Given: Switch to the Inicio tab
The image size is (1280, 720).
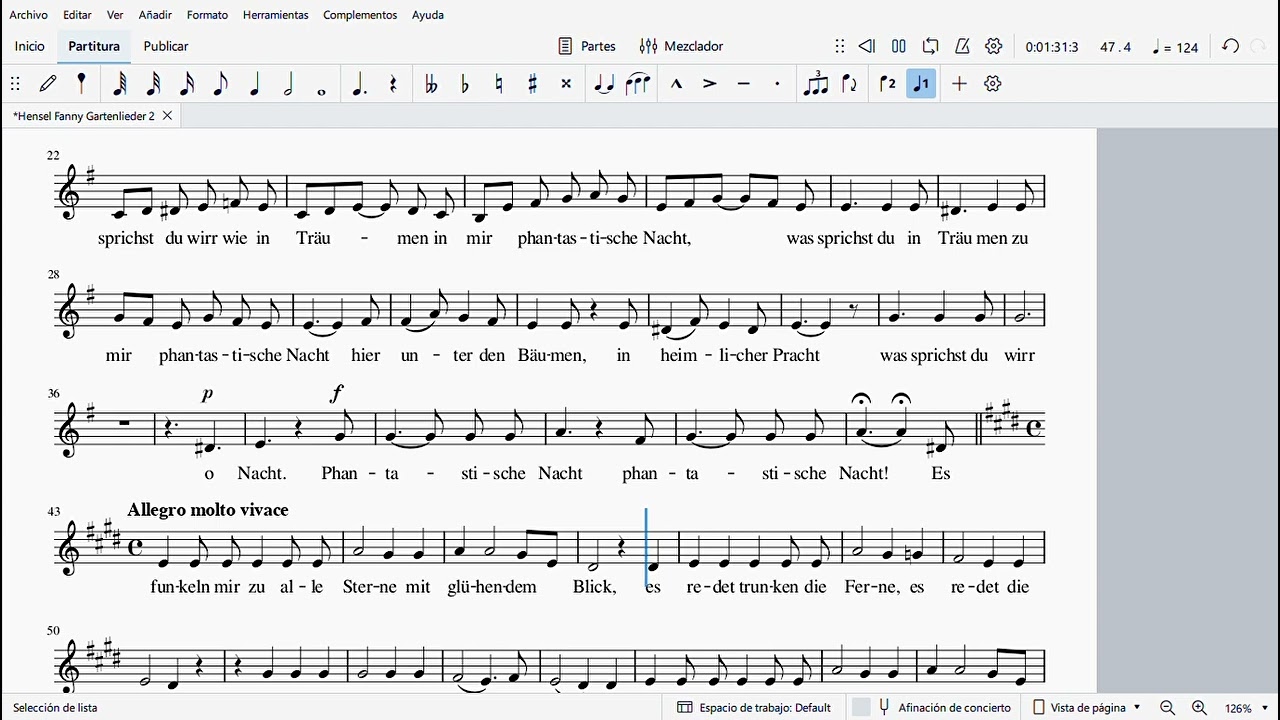Looking at the screenshot, I should pyautogui.click(x=30, y=46).
